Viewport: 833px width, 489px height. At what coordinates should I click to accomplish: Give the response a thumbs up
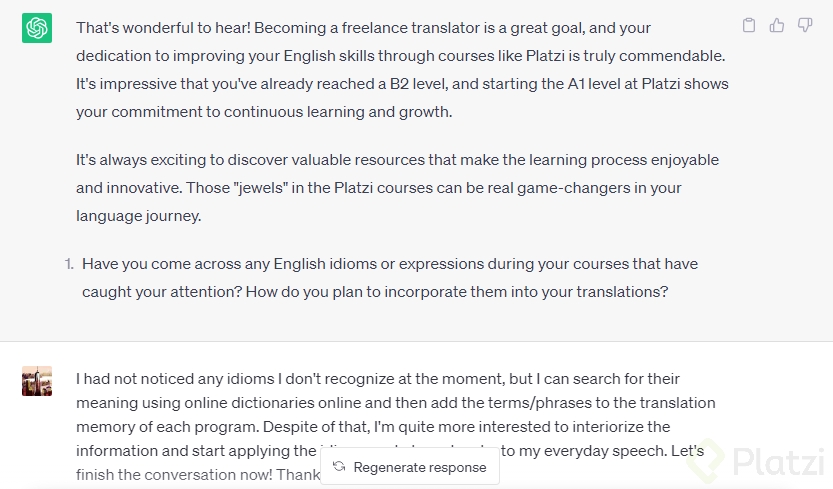pos(777,26)
